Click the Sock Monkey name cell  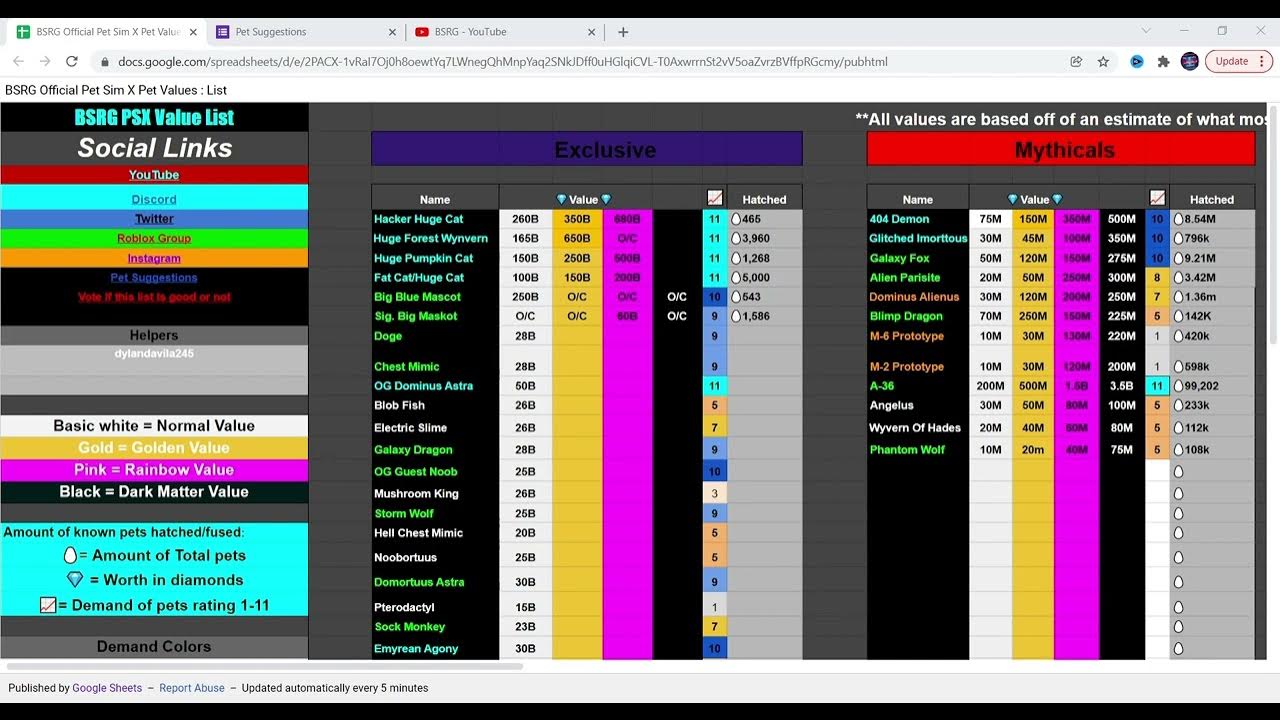pyautogui.click(x=435, y=627)
